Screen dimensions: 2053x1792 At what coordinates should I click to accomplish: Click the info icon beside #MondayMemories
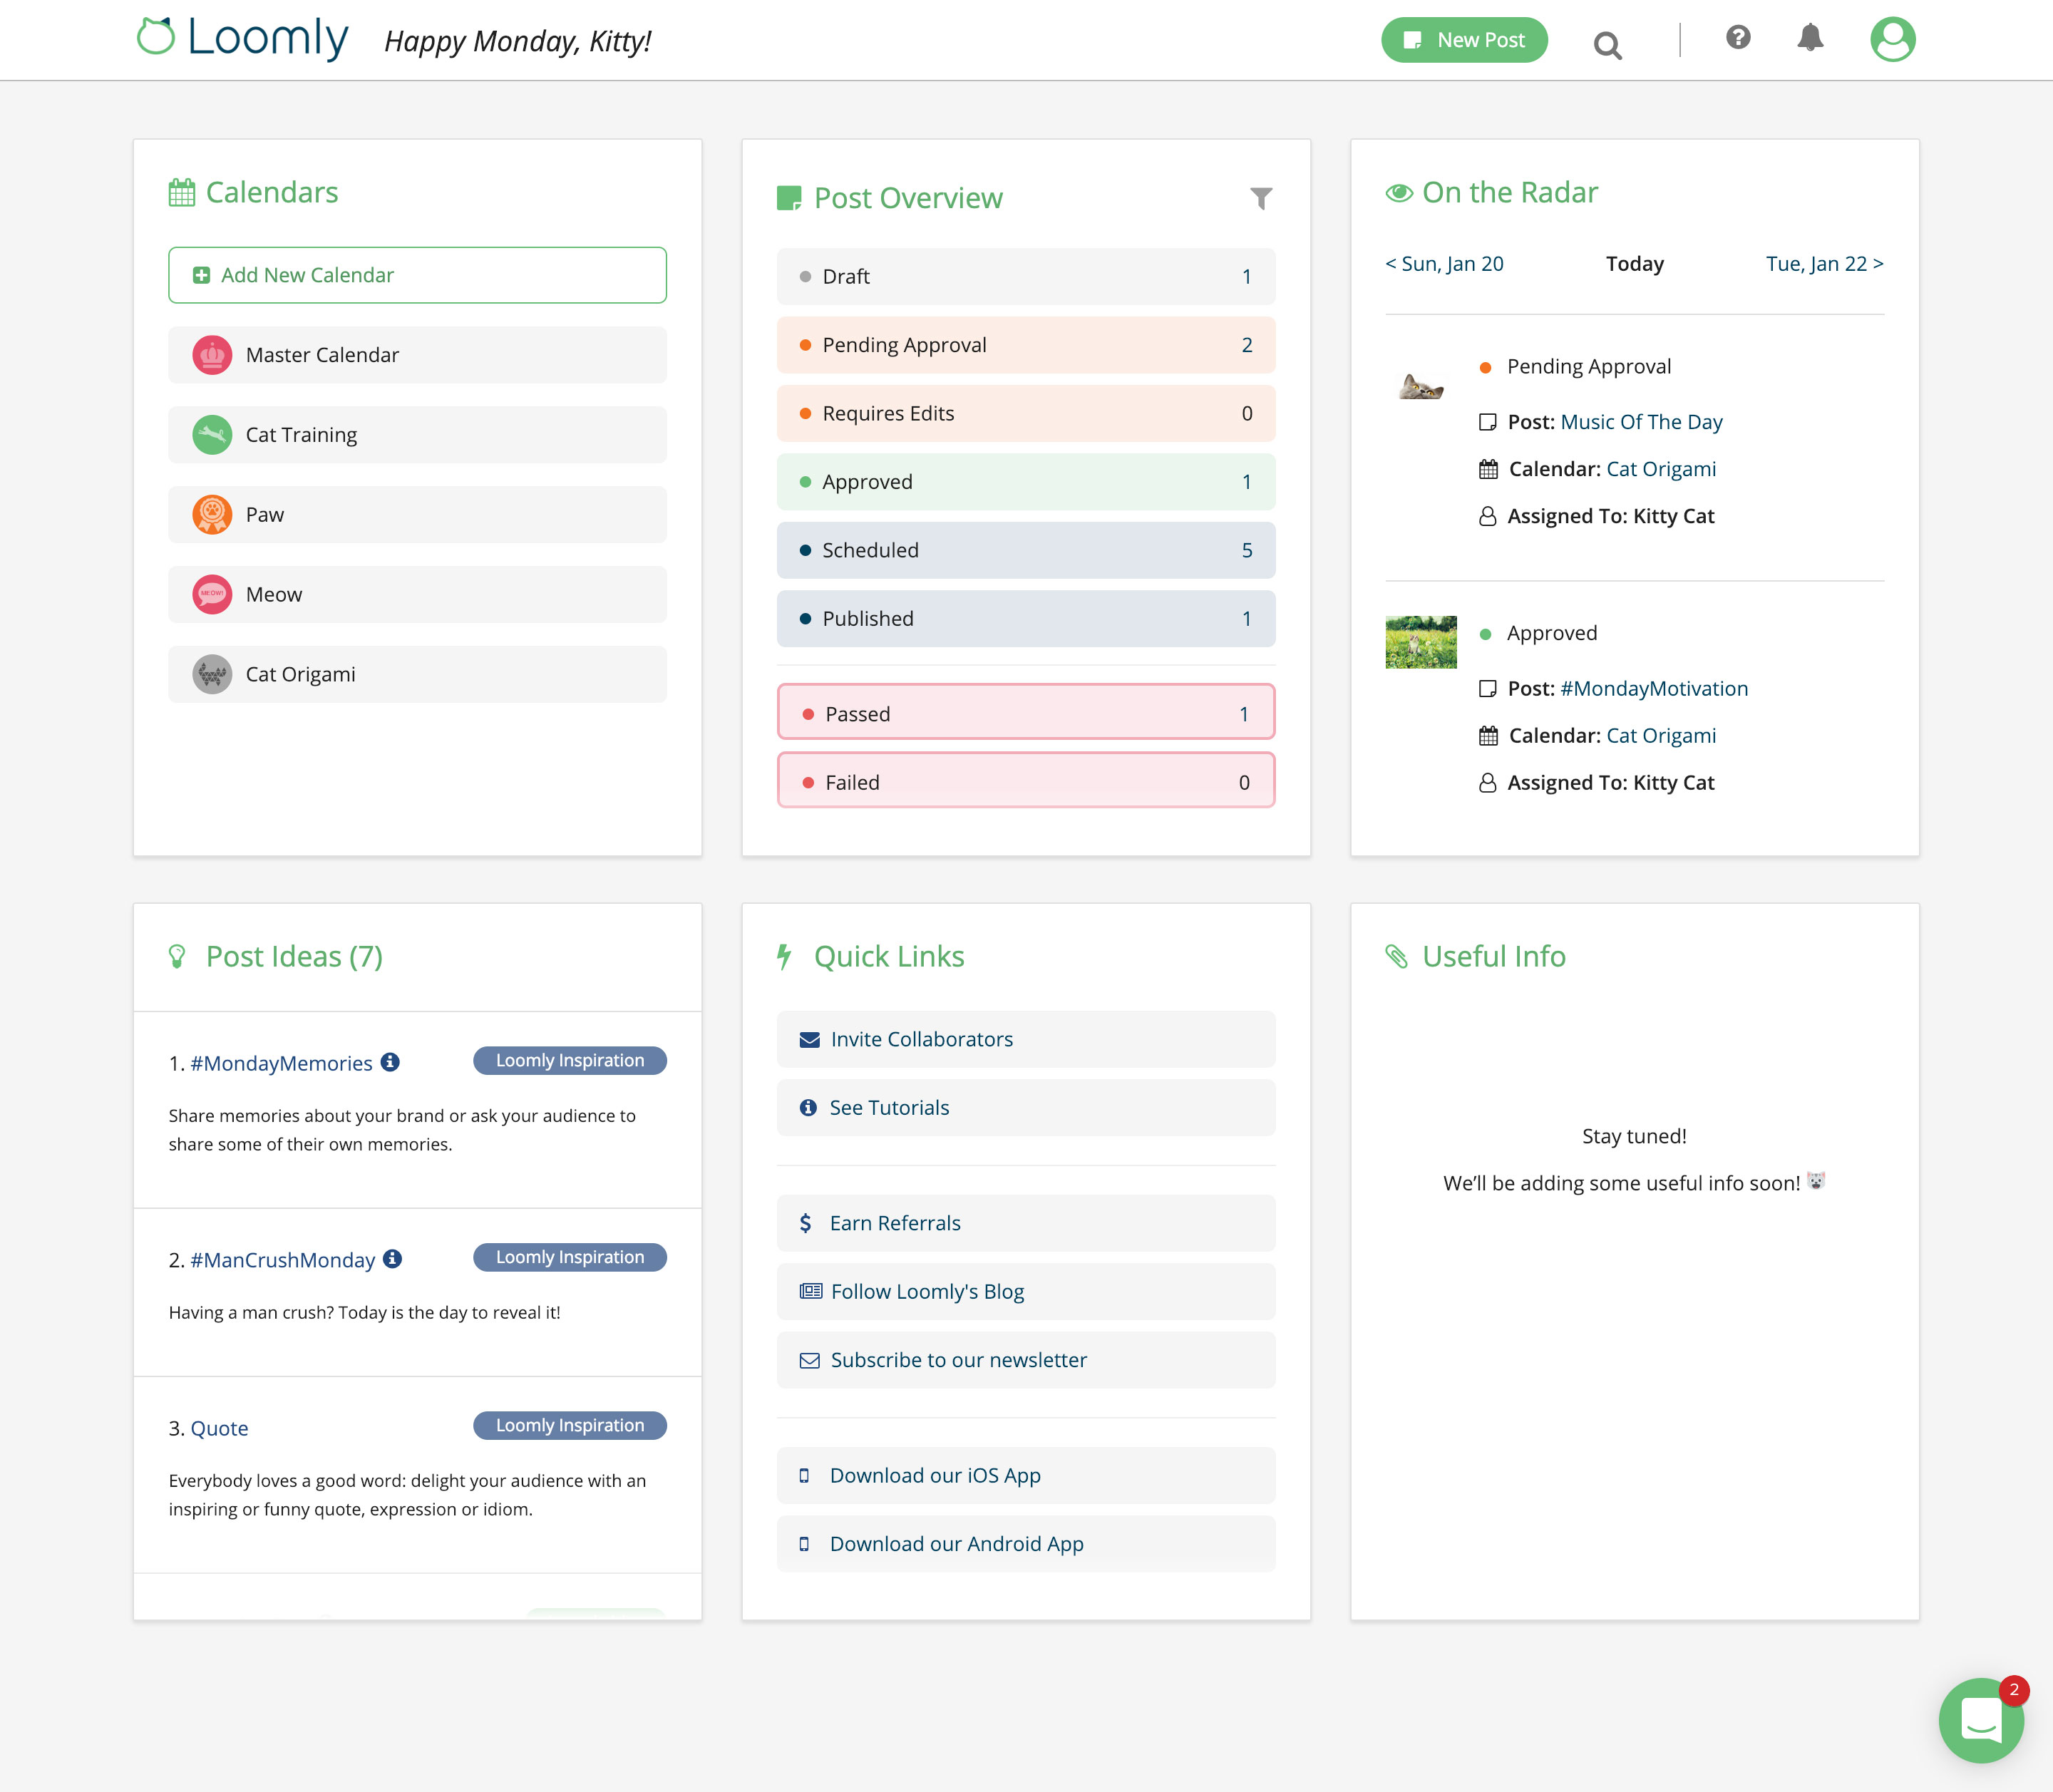coord(391,1062)
